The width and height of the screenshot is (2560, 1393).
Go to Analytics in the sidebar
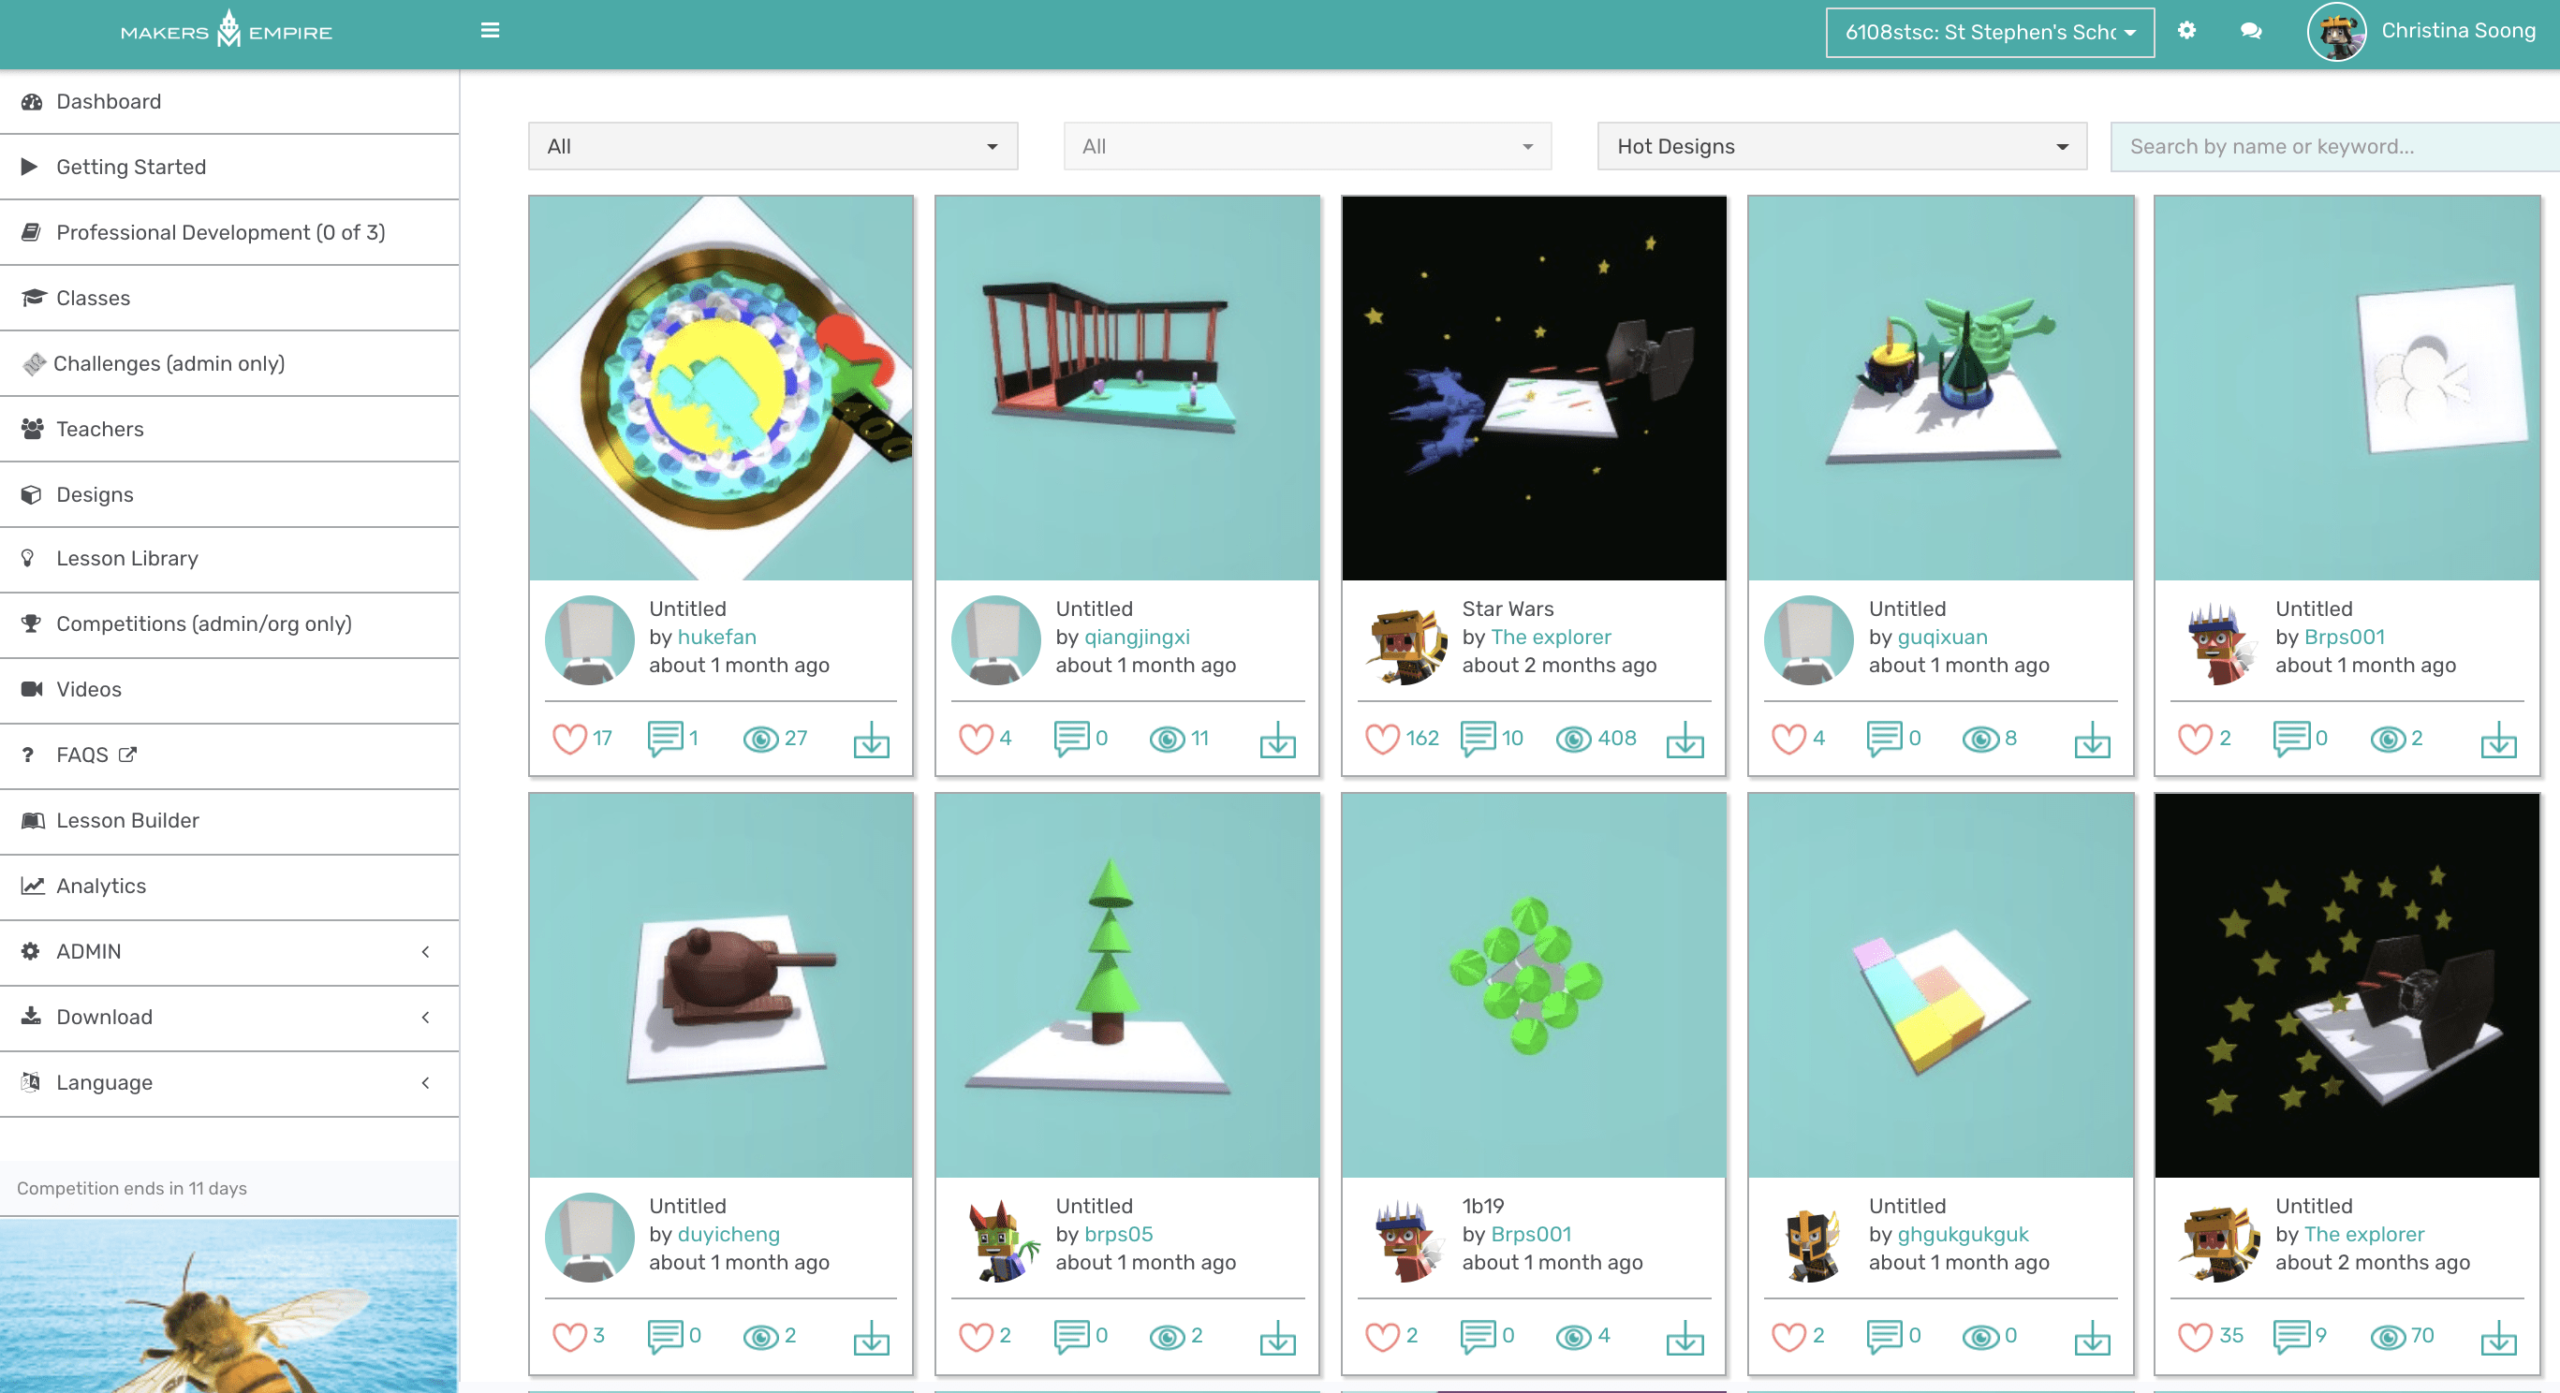coord(230,886)
